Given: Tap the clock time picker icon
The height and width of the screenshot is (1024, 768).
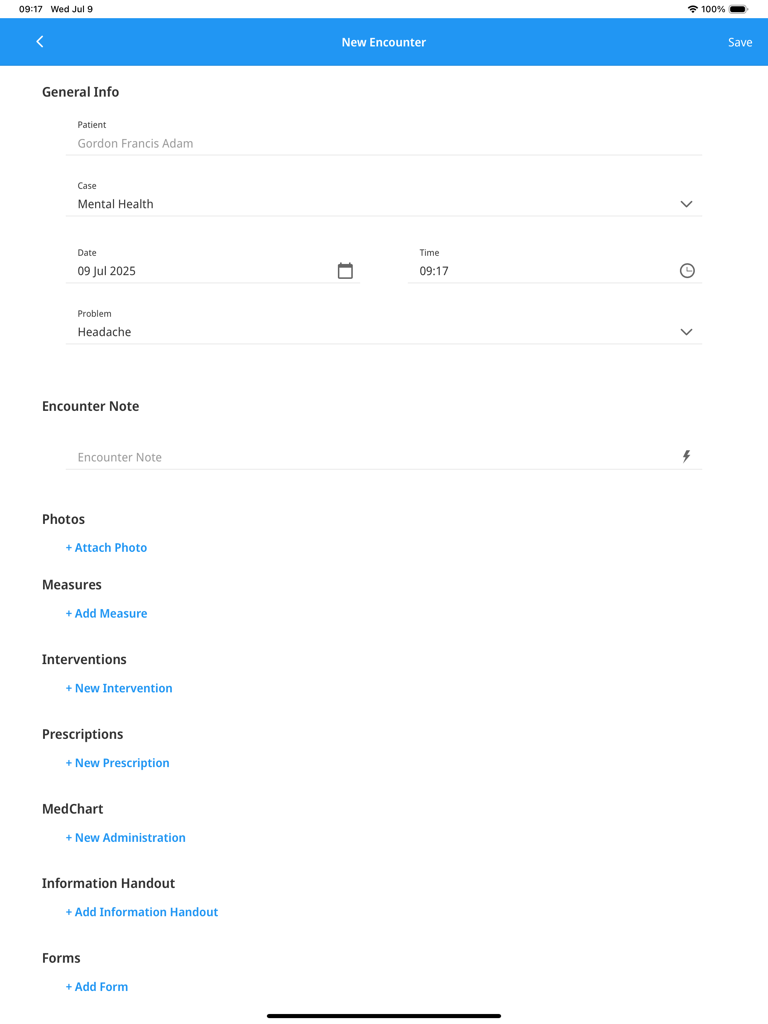Looking at the screenshot, I should click(x=687, y=271).
